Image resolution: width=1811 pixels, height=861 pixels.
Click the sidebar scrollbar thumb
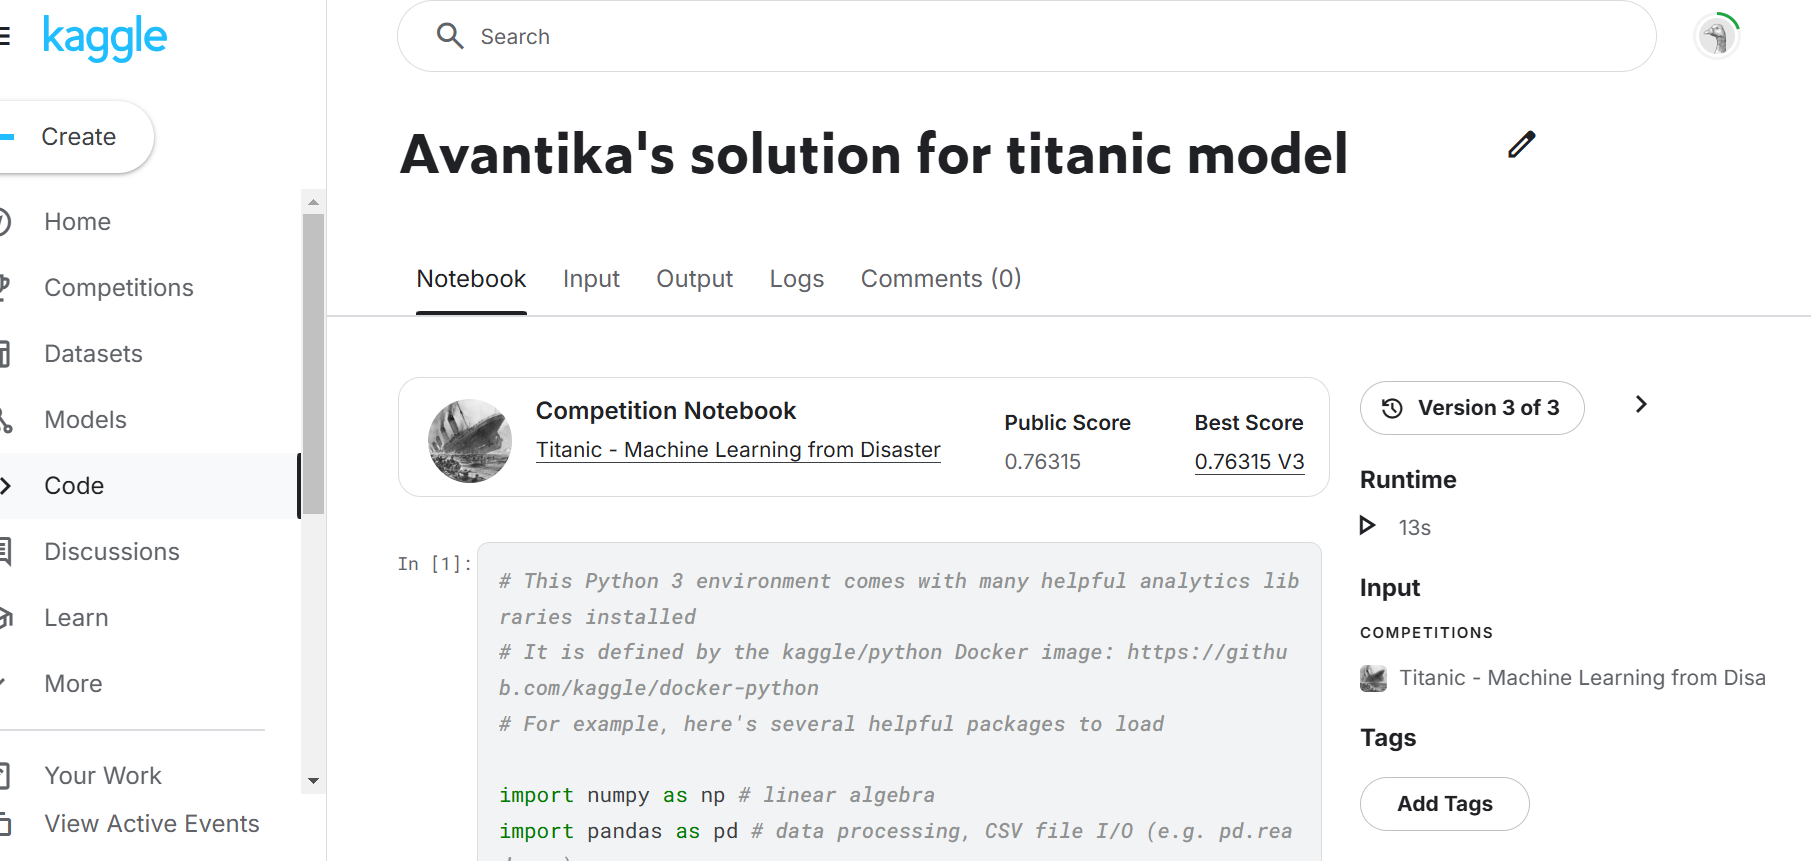pos(313,364)
